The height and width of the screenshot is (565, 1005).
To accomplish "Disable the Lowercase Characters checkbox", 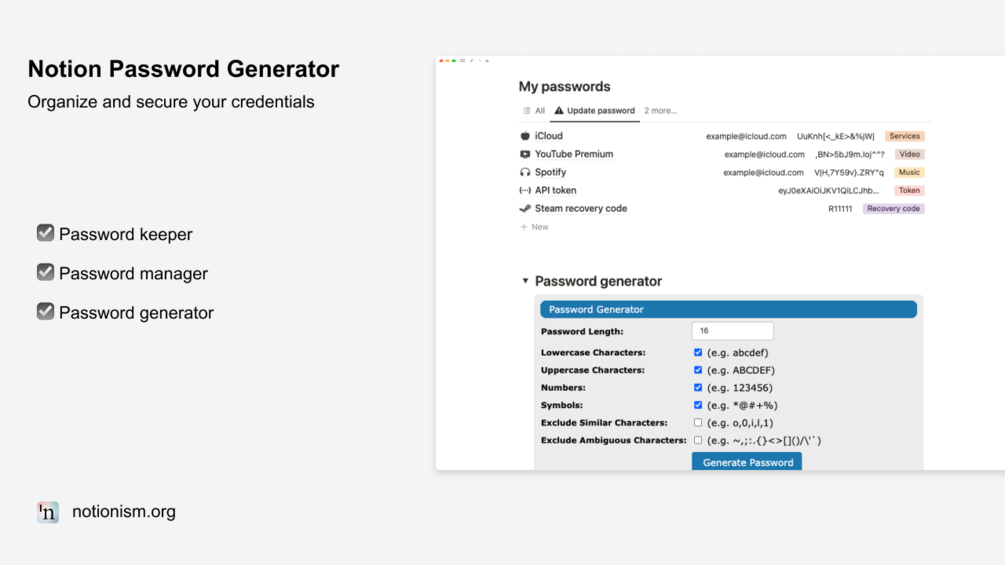I will point(698,352).
